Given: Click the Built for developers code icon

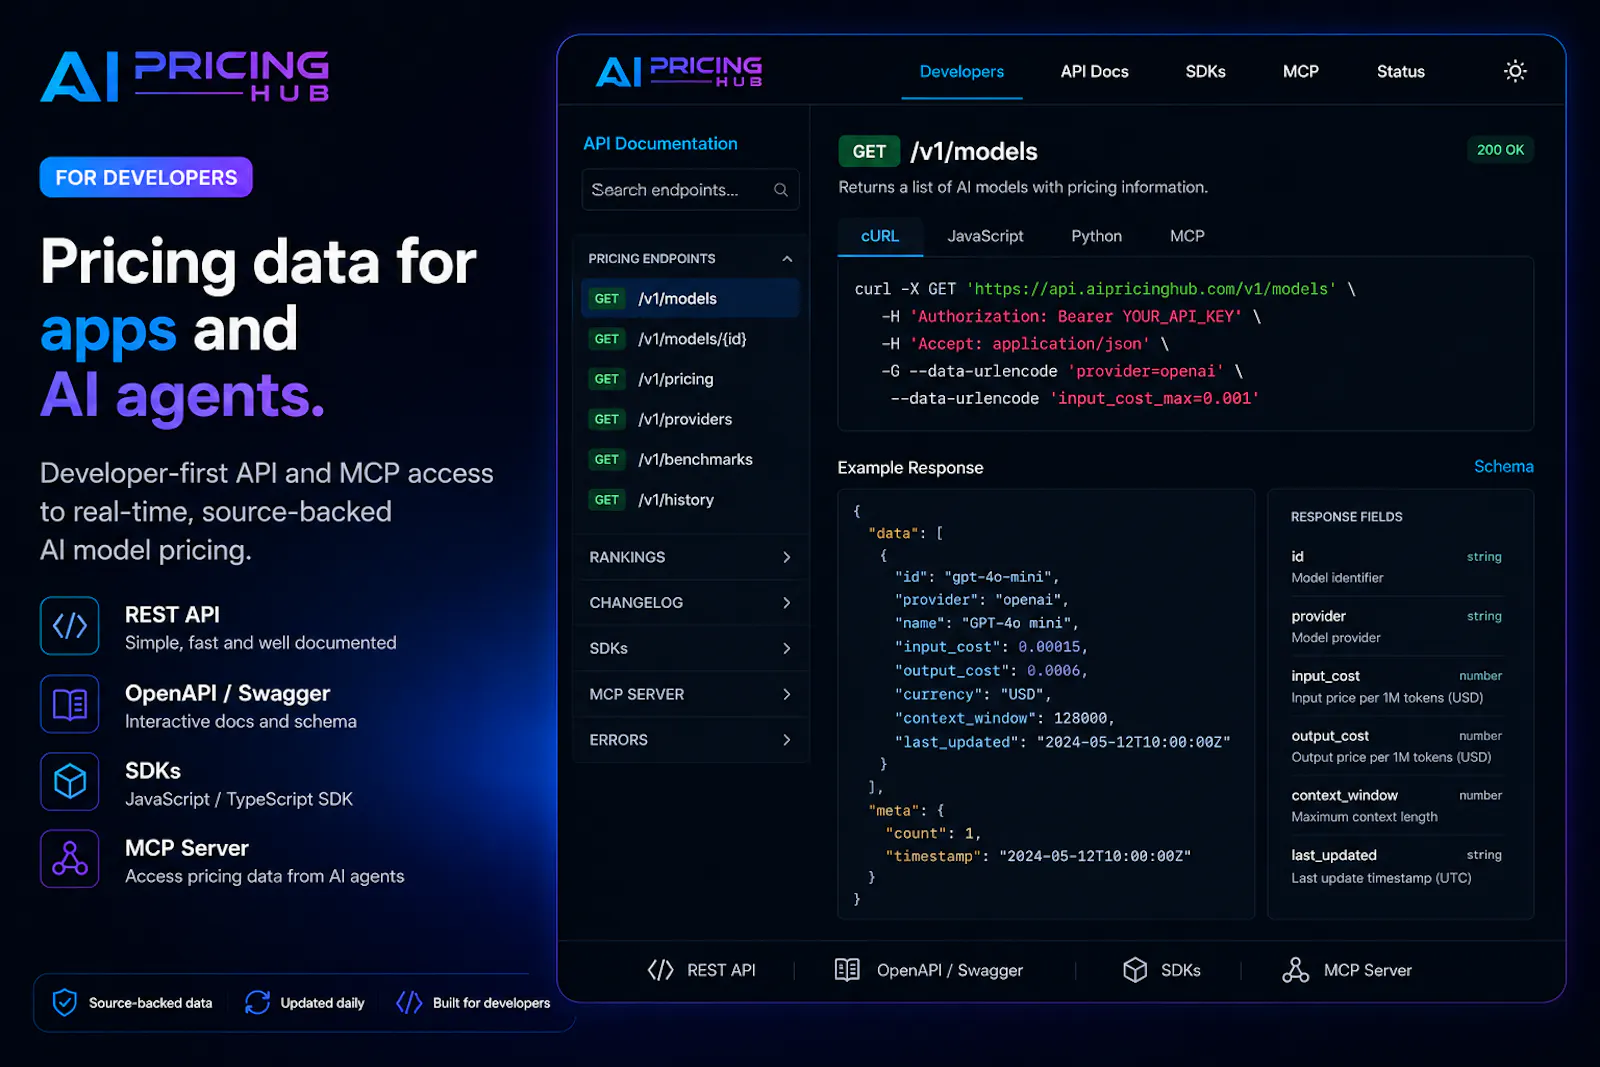Looking at the screenshot, I should [409, 1002].
